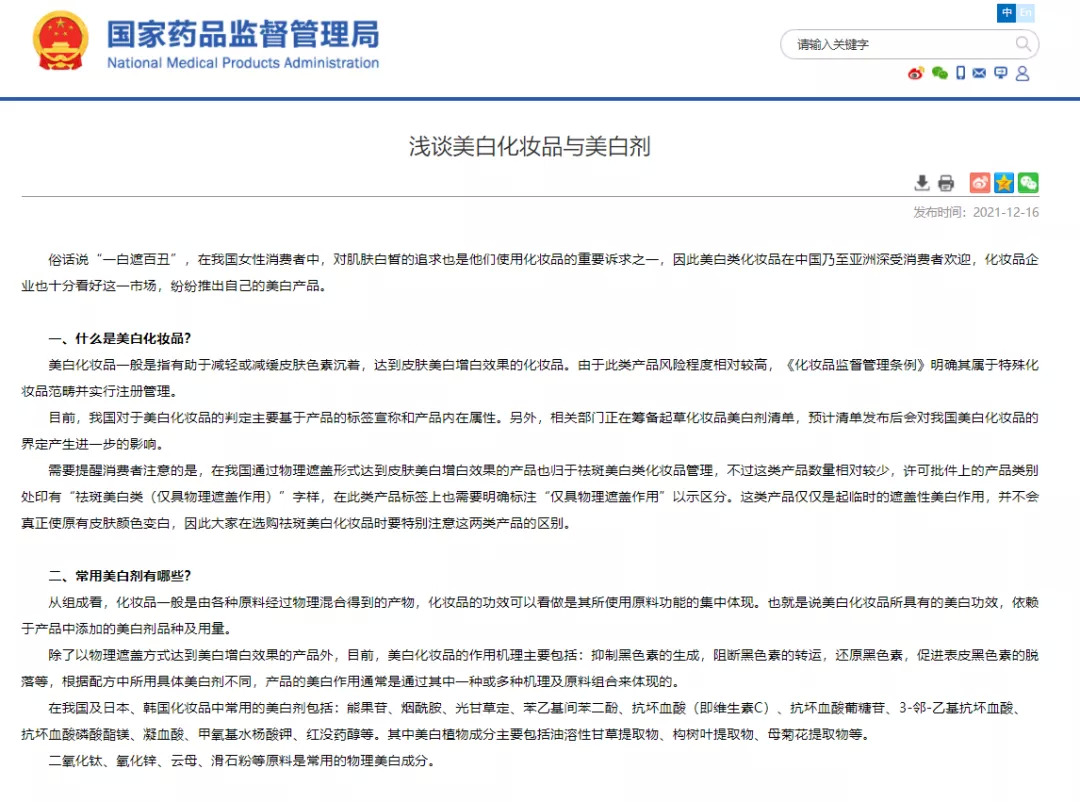The image size is (1080, 802).
Task: Share article to WeChat green button
Action: tap(1028, 183)
